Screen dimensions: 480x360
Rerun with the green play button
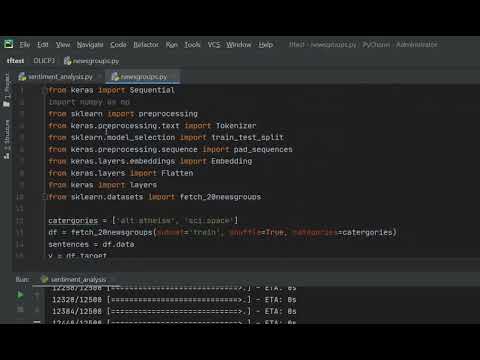pos(20,295)
